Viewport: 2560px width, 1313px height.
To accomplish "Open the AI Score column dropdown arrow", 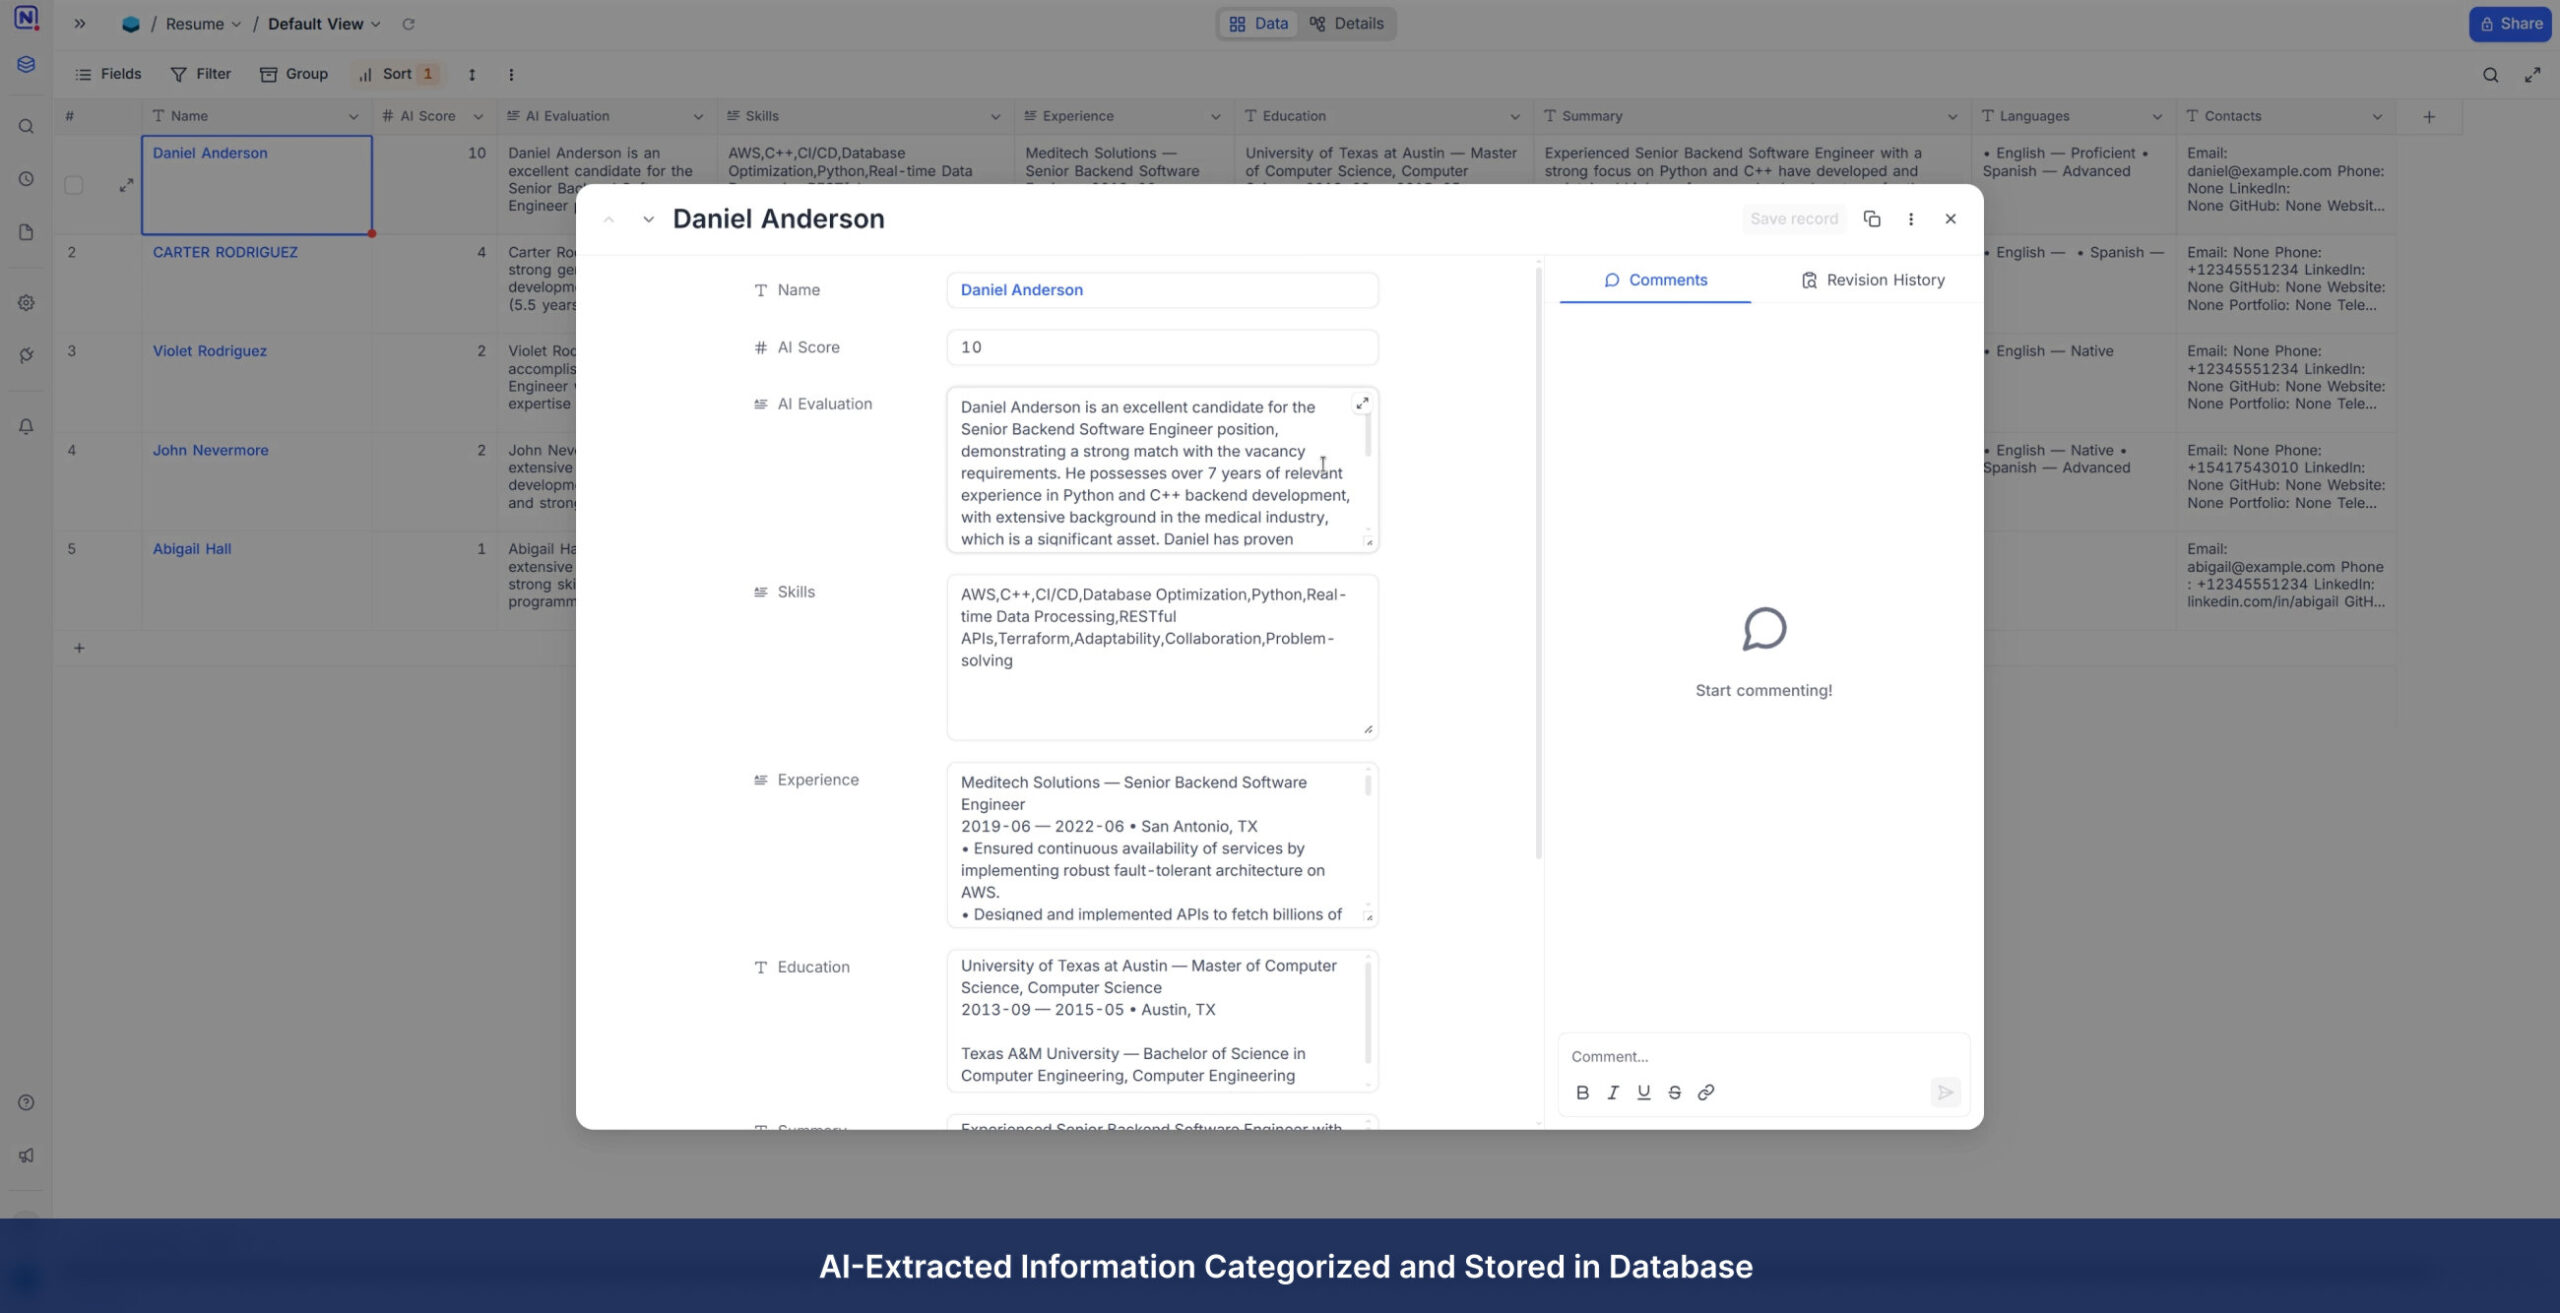I will tap(478, 117).
